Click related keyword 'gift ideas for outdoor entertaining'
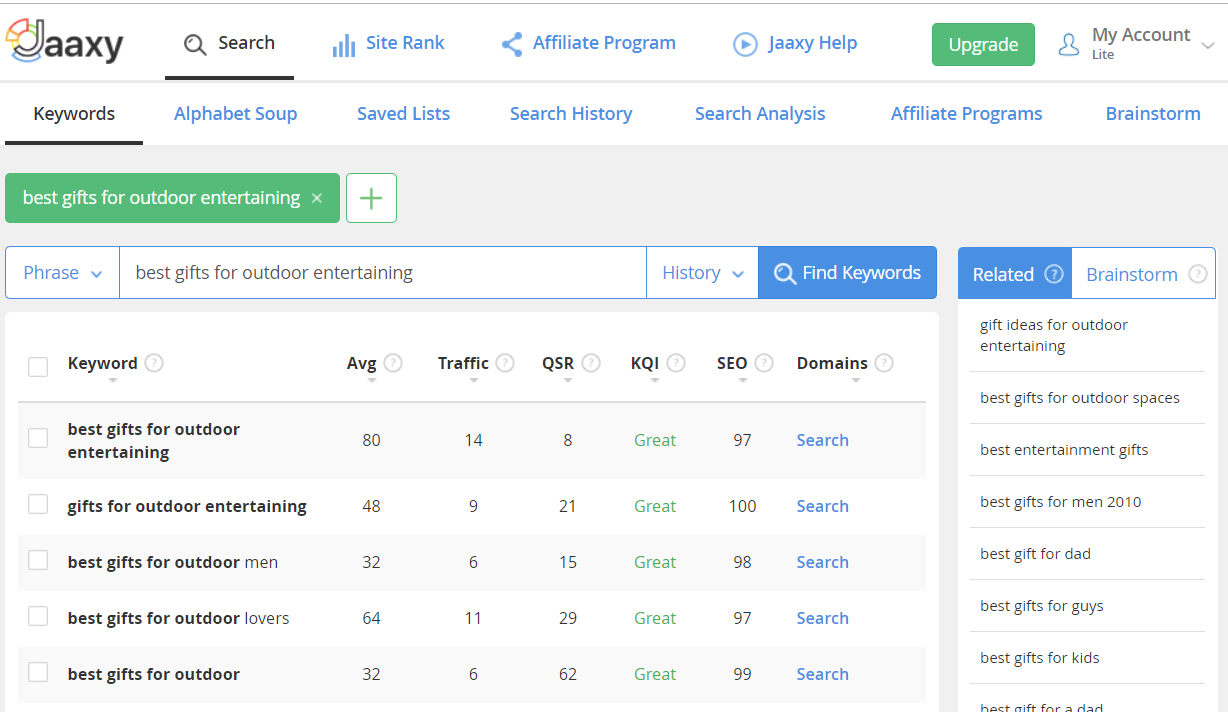 click(1053, 335)
